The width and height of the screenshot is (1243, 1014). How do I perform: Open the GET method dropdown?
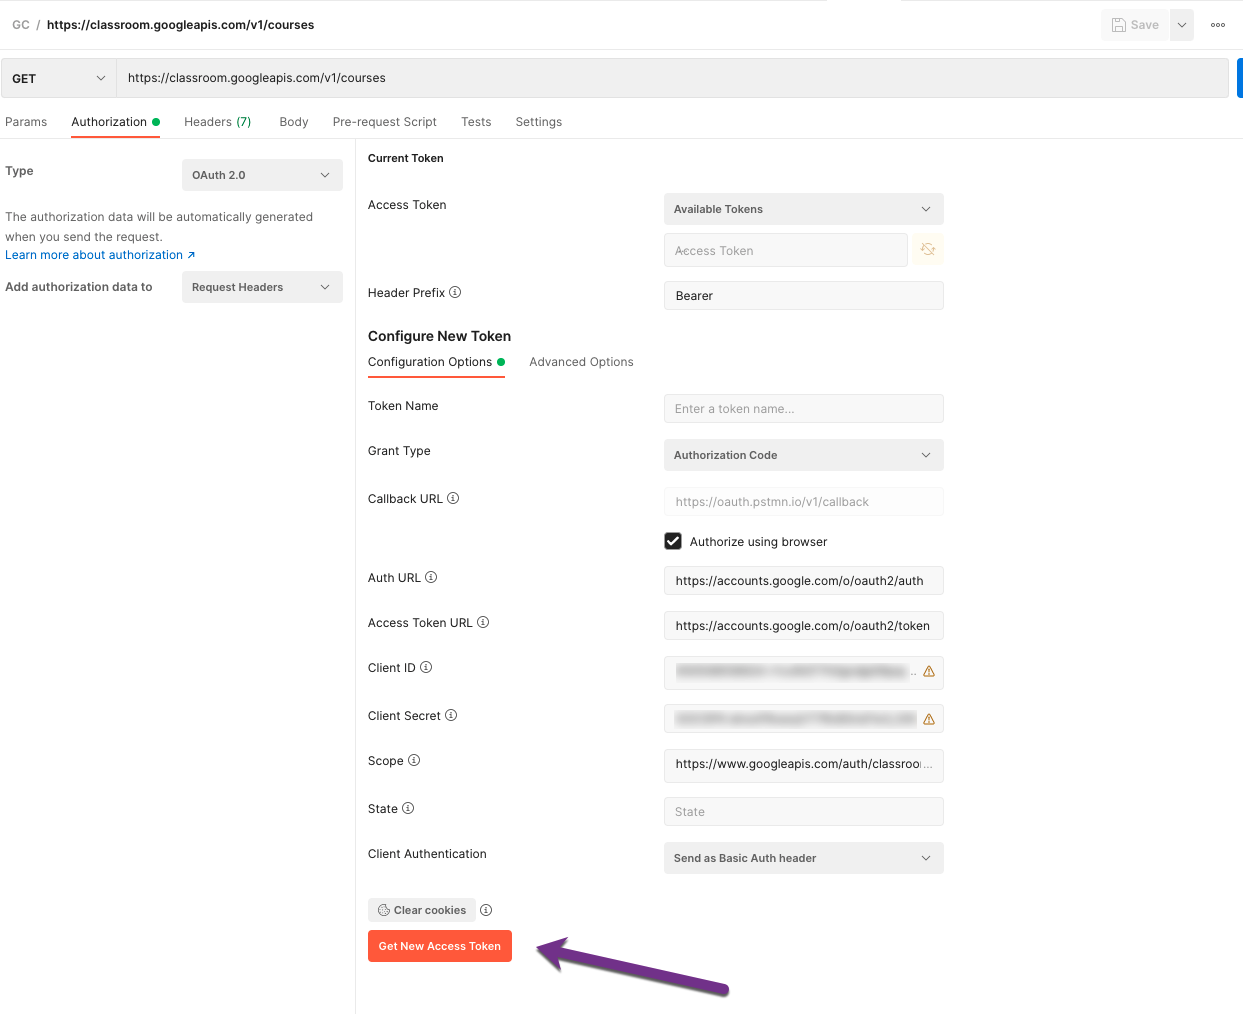tap(58, 78)
